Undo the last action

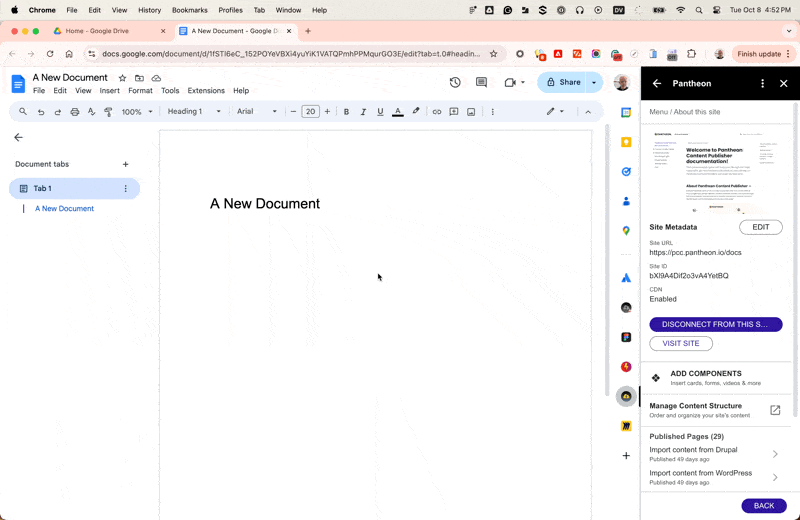(41, 112)
